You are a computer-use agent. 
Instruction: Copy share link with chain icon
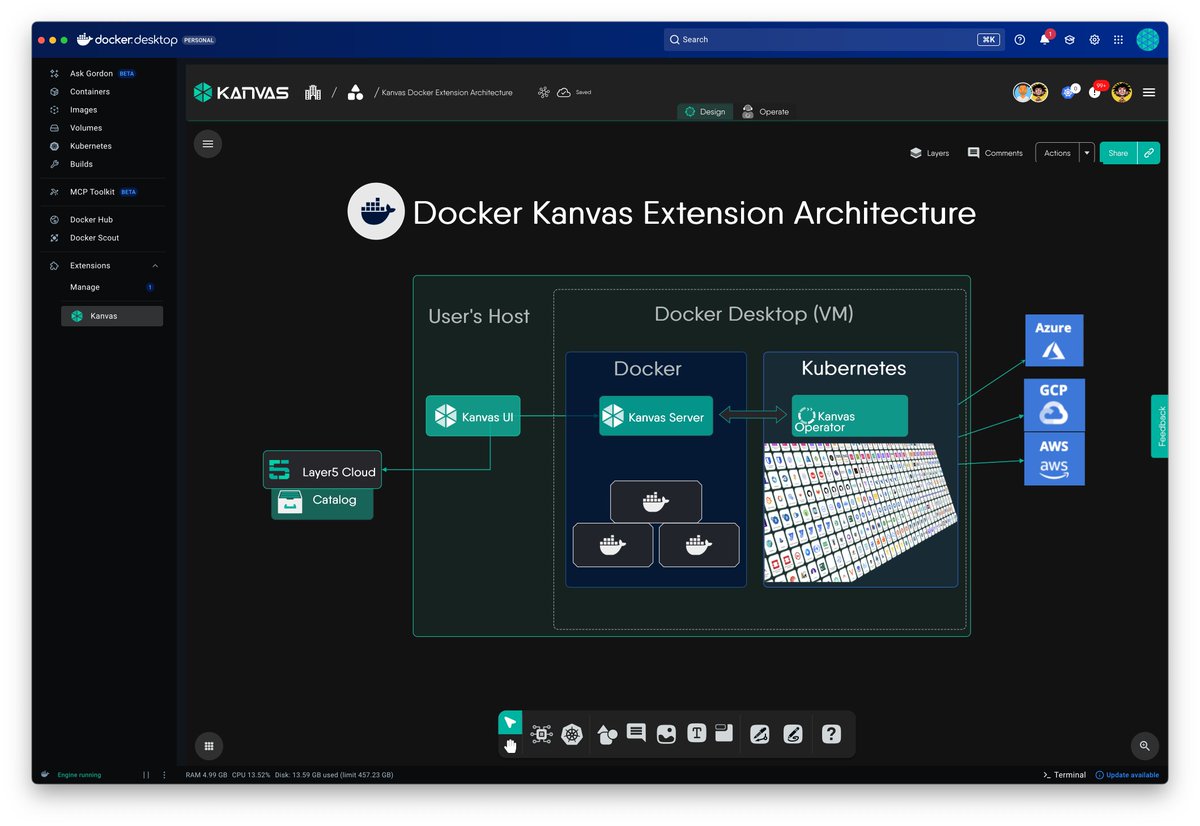(1149, 153)
